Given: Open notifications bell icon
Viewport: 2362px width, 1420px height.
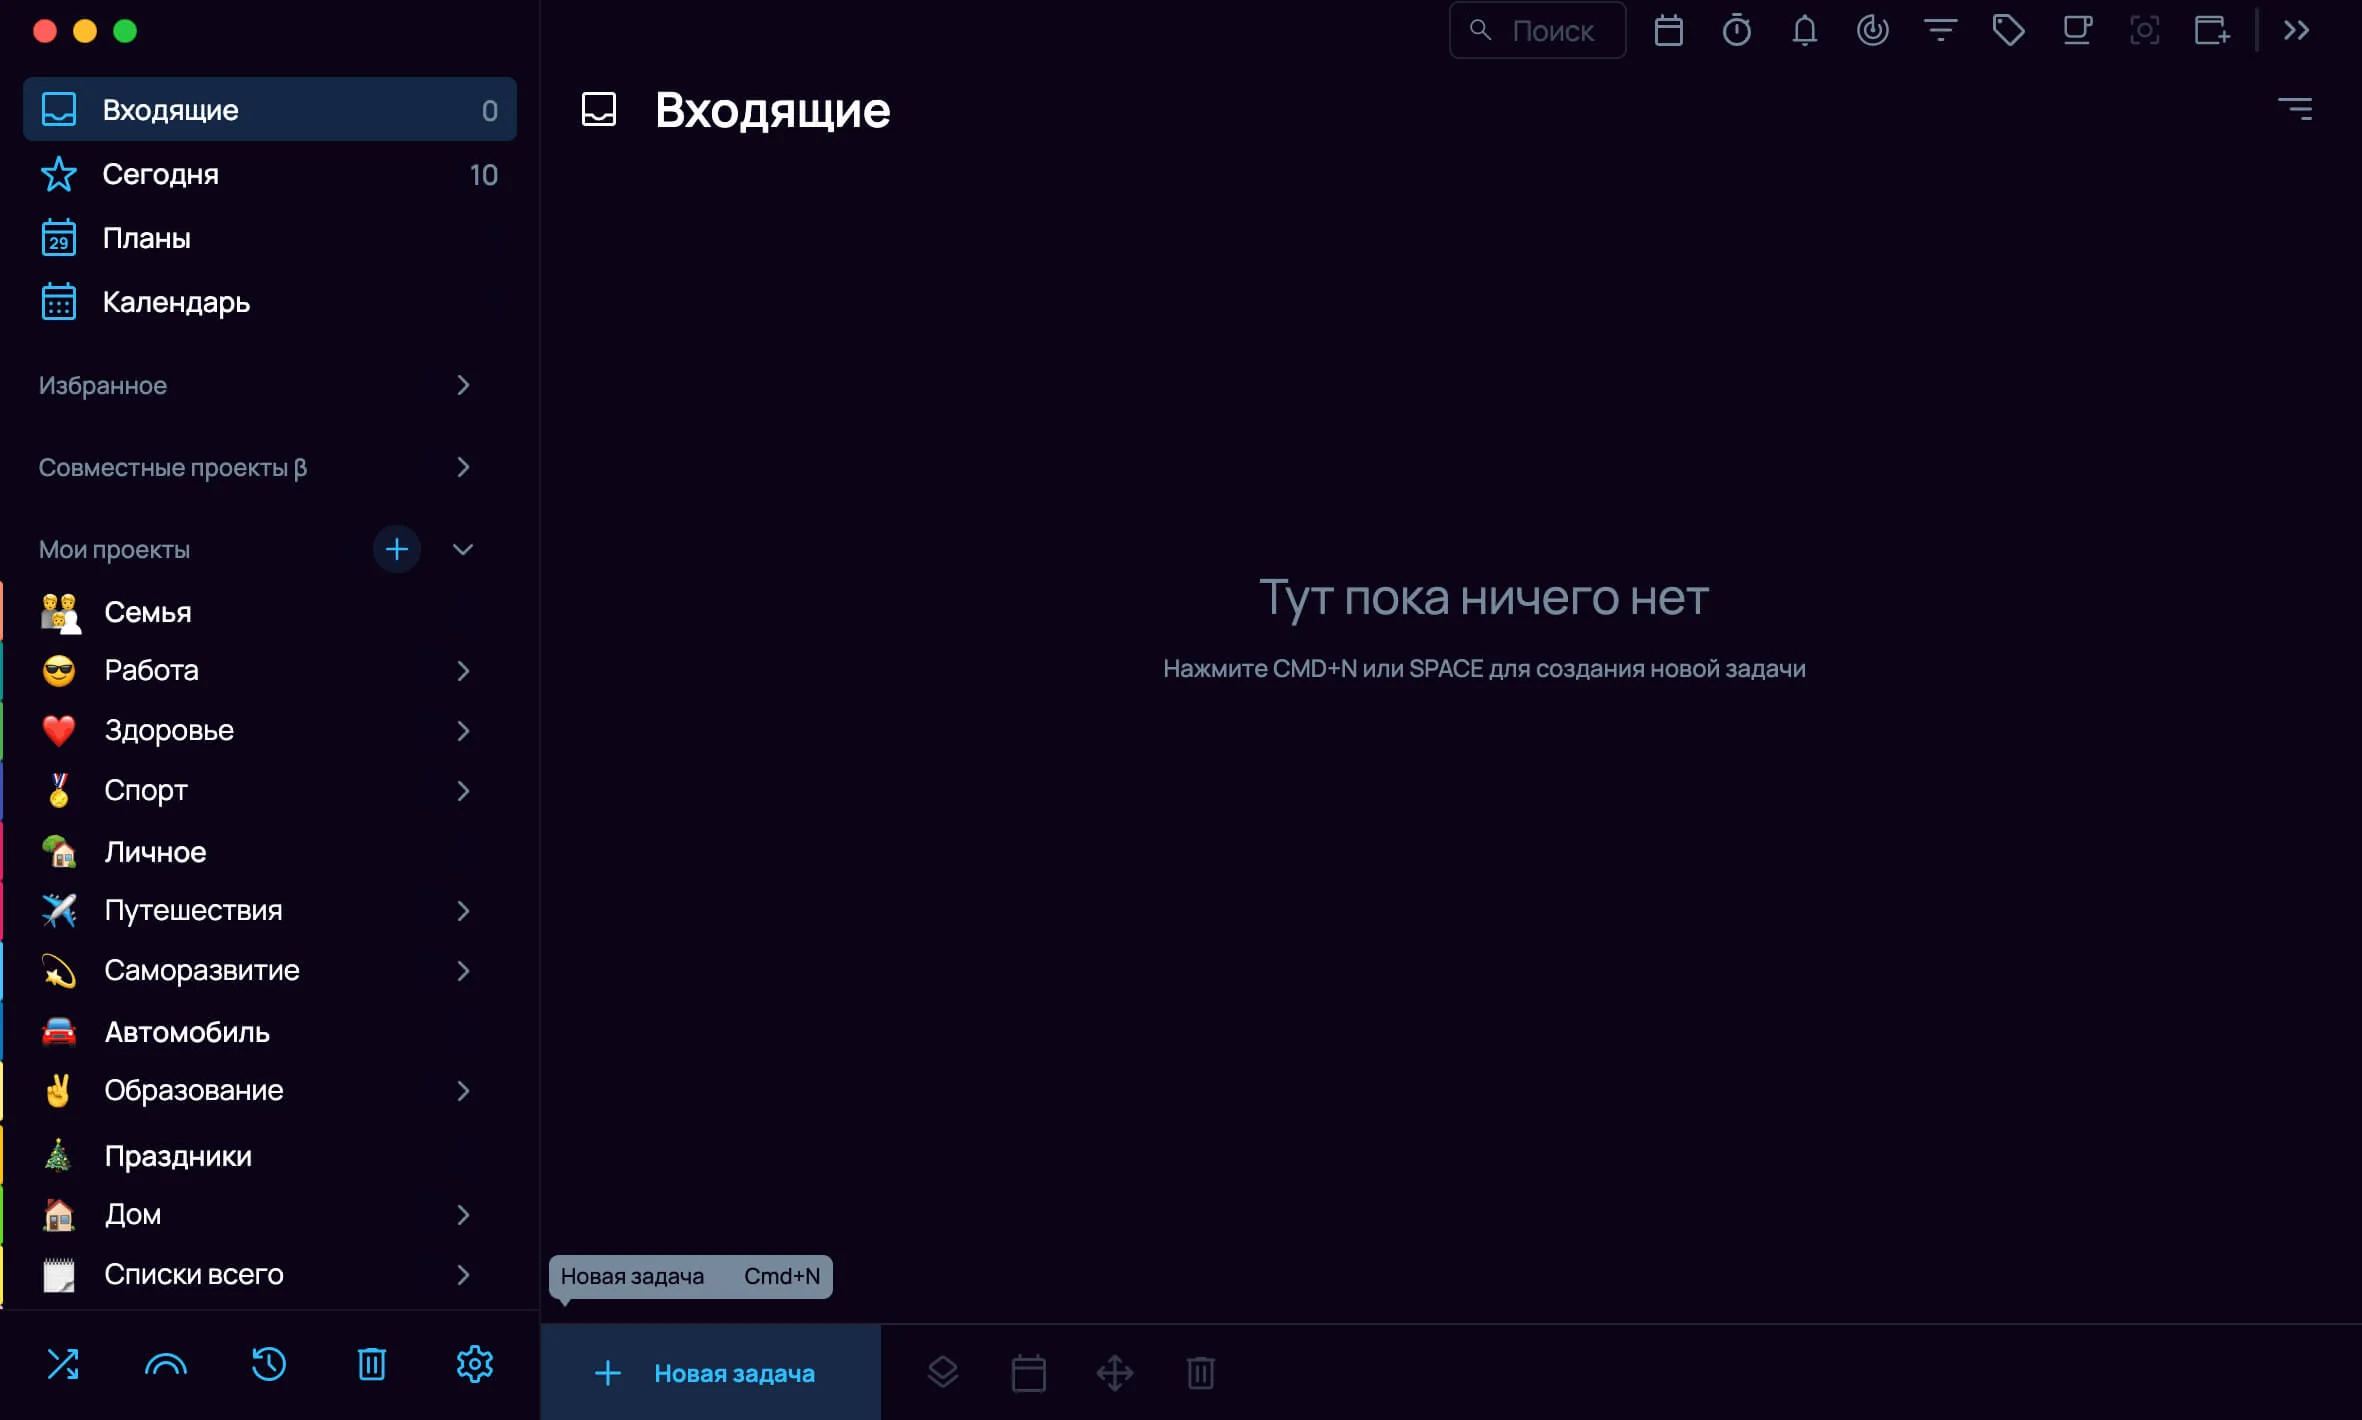Looking at the screenshot, I should tap(1804, 31).
